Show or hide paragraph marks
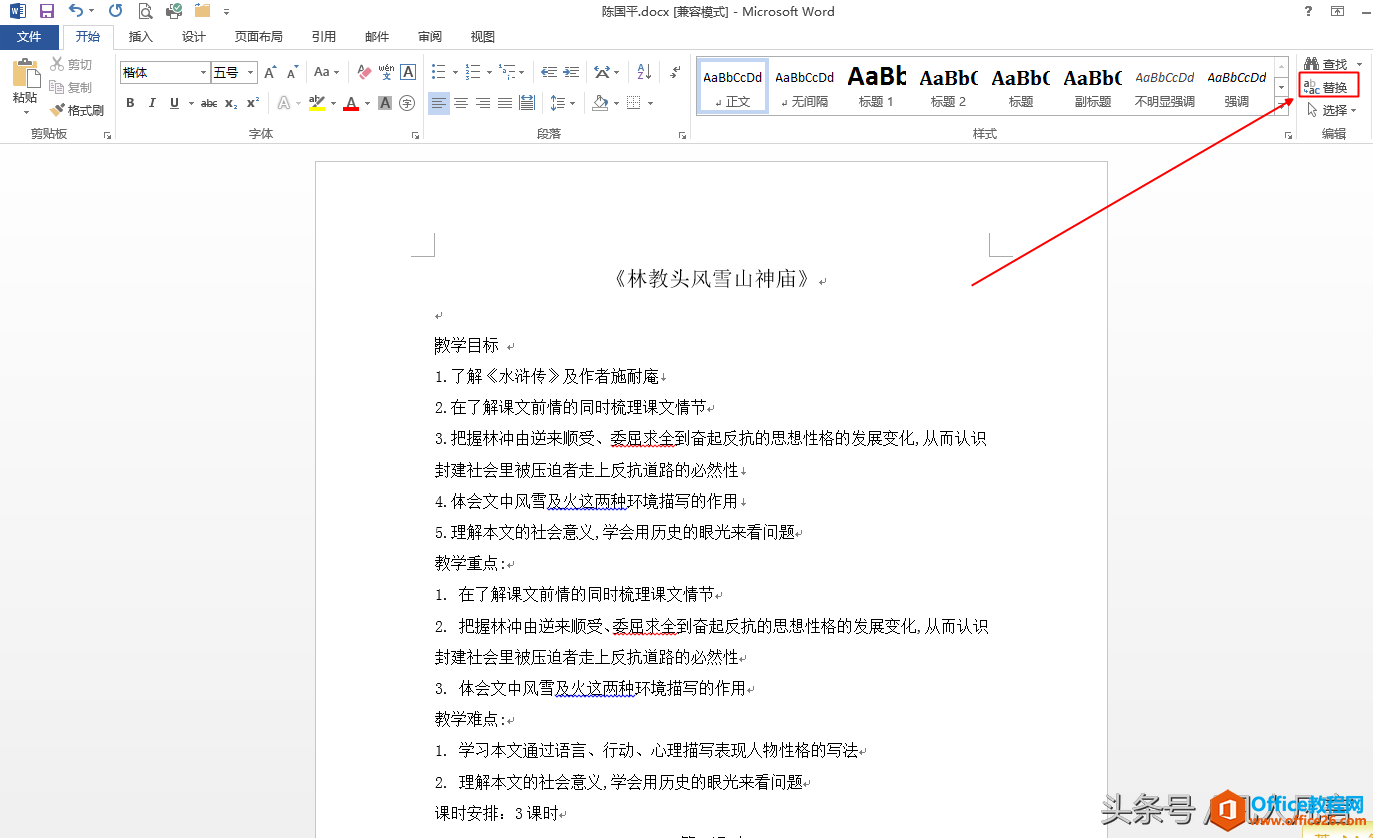This screenshot has height=838, width=1373. click(675, 73)
